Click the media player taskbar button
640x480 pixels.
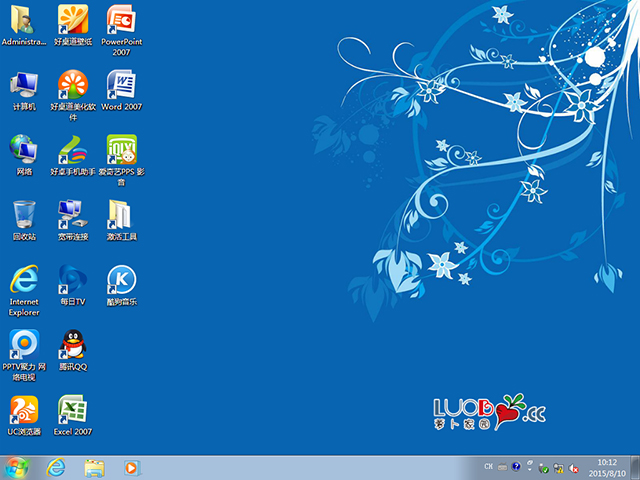pos(130,467)
